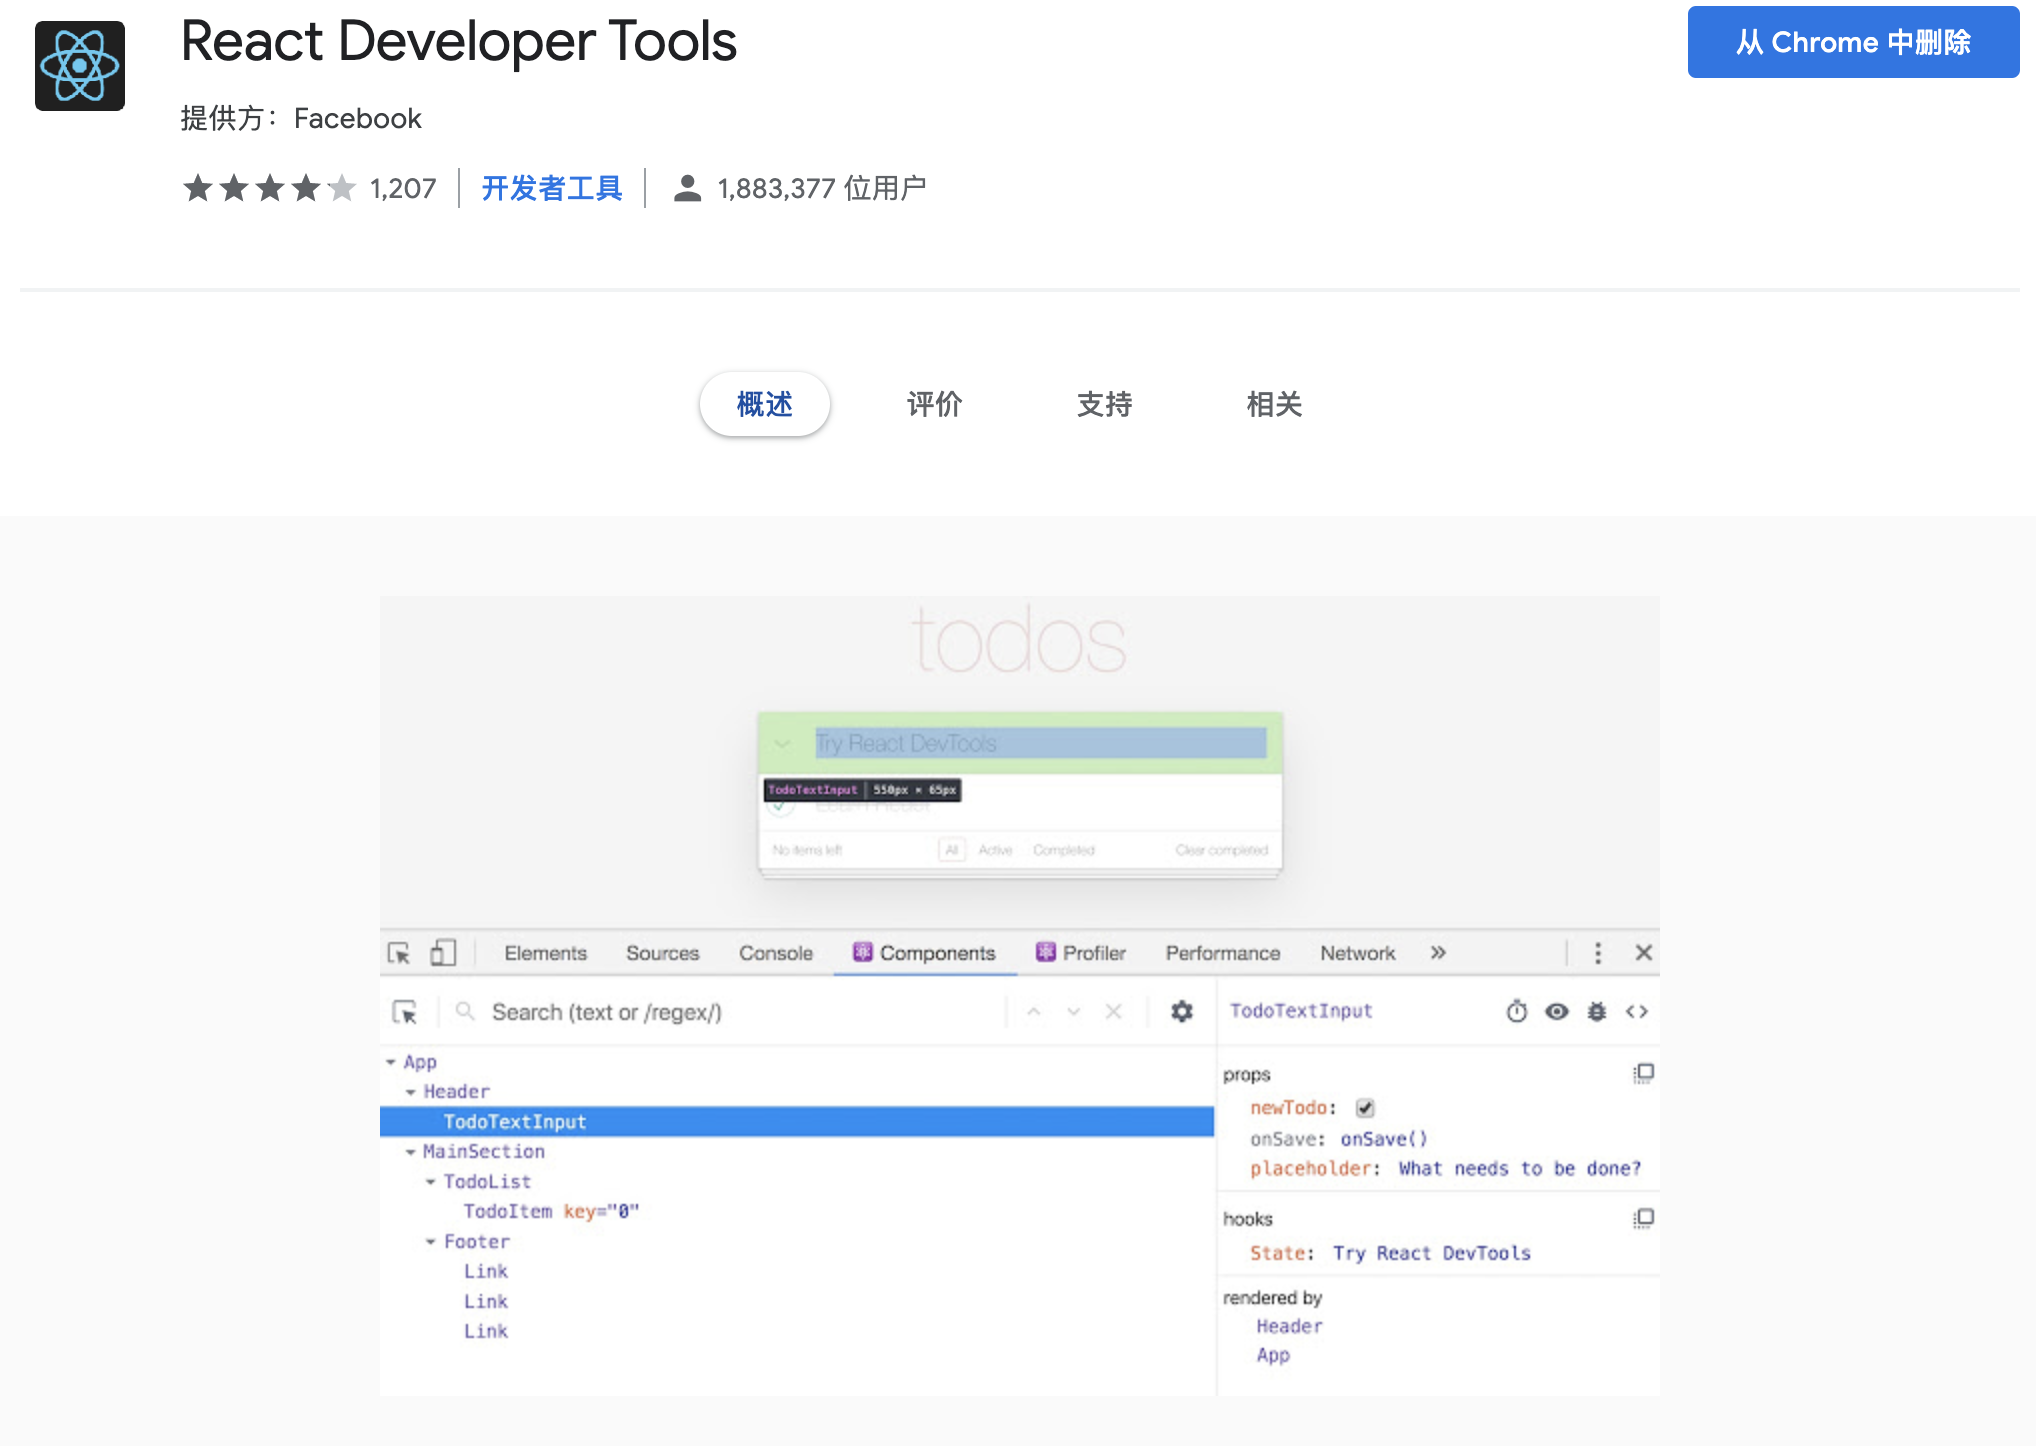Click the State hook value

pyautogui.click(x=1431, y=1253)
